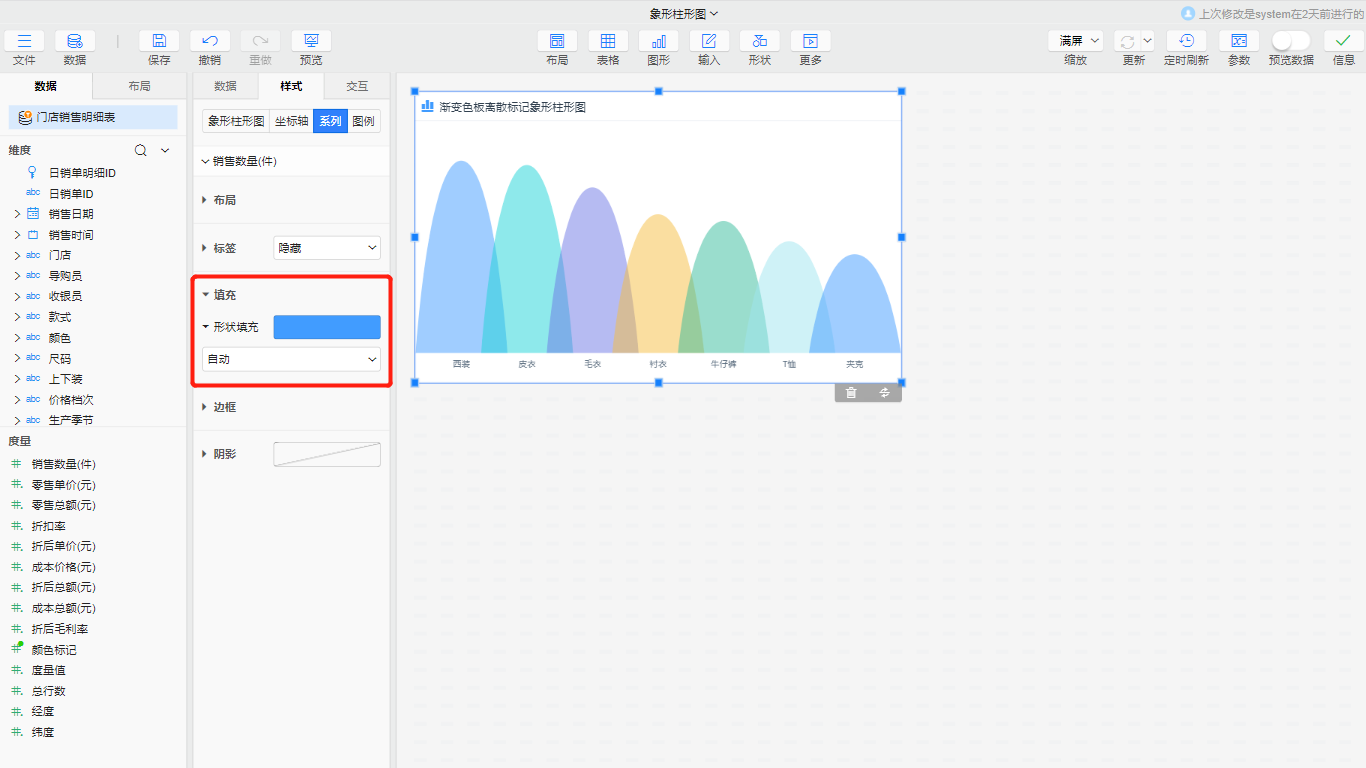Open the Shape (形状) toolbar icon
Viewport: 1366px width, 768px height.
point(760,41)
